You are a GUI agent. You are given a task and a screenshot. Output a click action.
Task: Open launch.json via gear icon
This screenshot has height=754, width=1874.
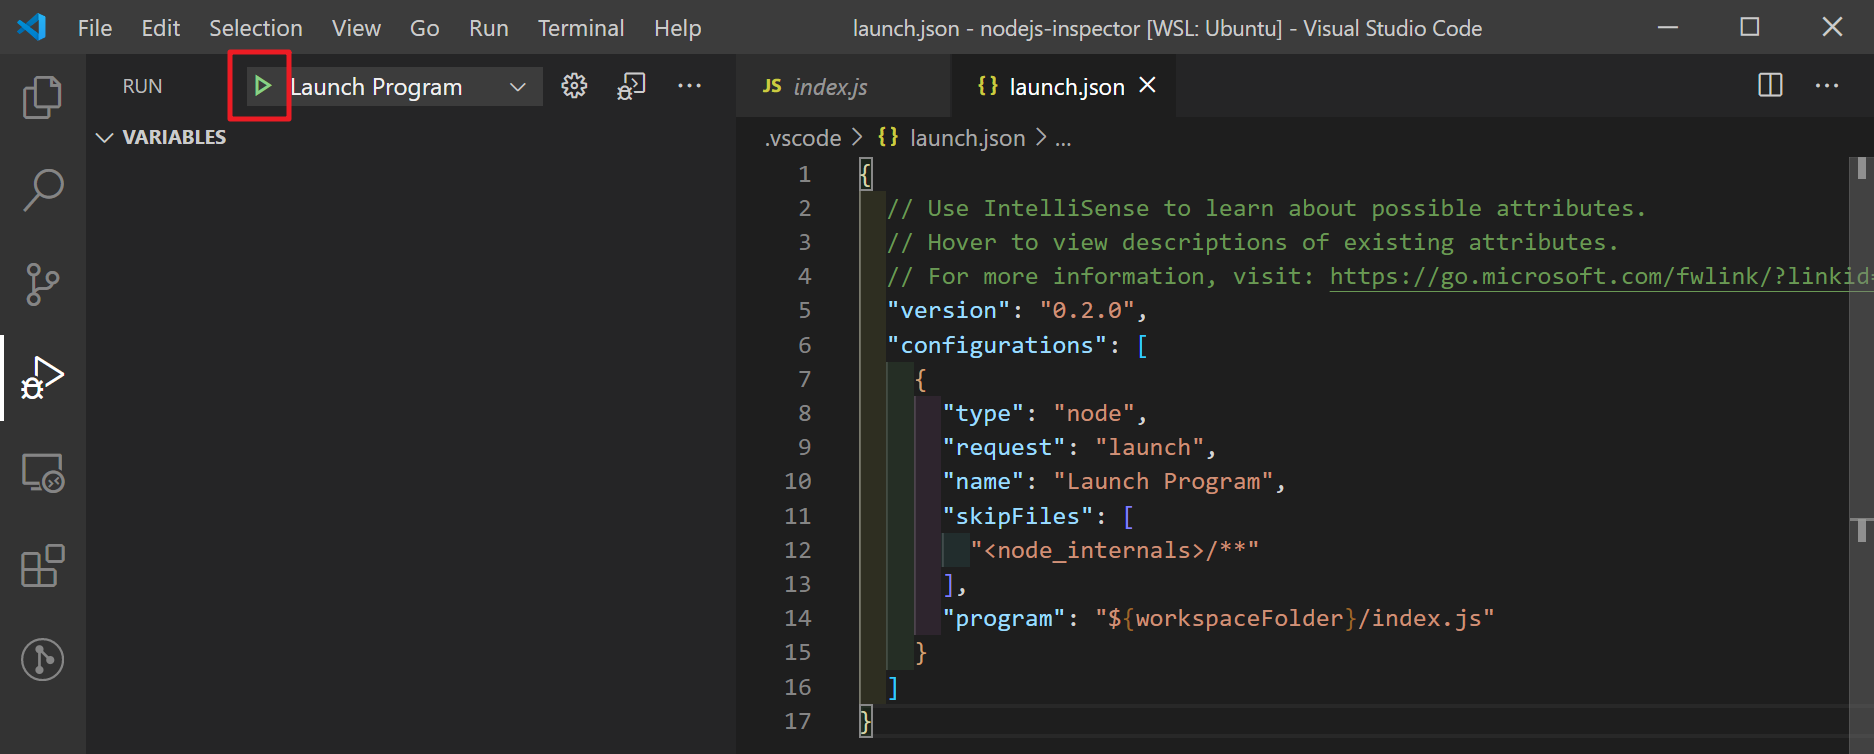pyautogui.click(x=574, y=86)
